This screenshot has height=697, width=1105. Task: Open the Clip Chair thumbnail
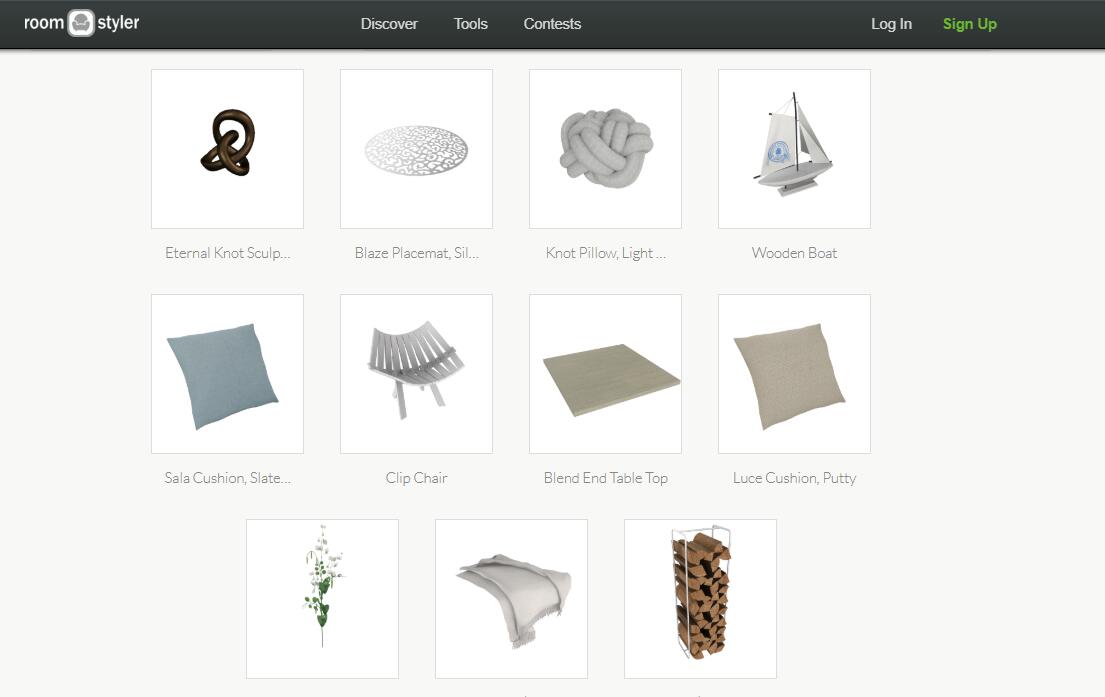416,374
